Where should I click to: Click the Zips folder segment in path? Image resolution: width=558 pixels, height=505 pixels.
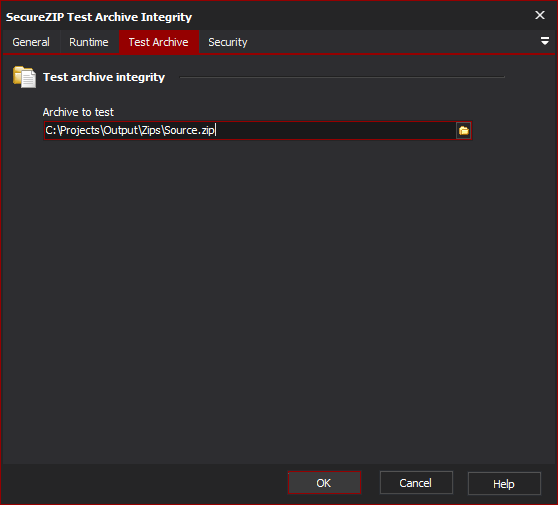(151, 130)
